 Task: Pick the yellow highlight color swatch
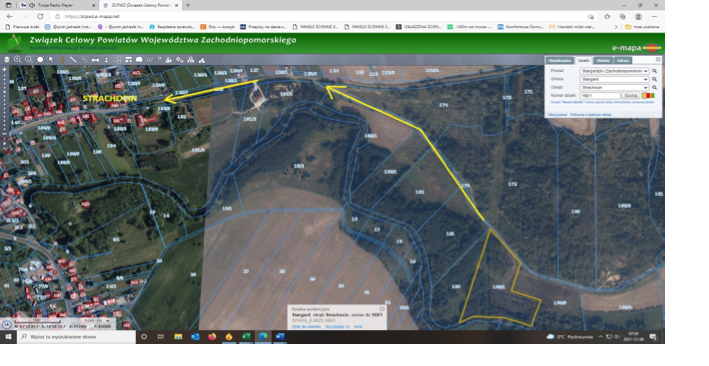(644, 95)
